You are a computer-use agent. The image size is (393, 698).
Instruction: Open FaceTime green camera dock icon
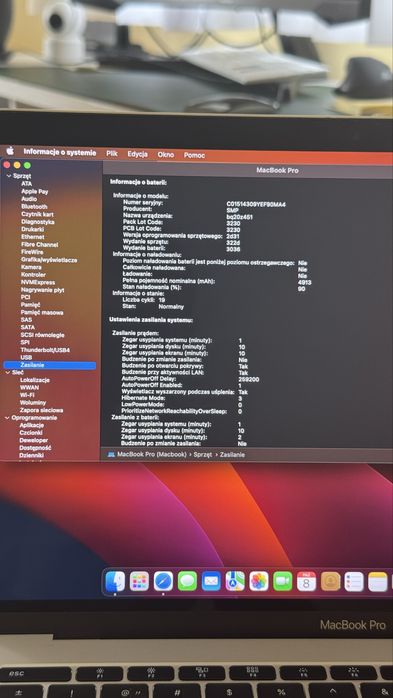tap(283, 581)
